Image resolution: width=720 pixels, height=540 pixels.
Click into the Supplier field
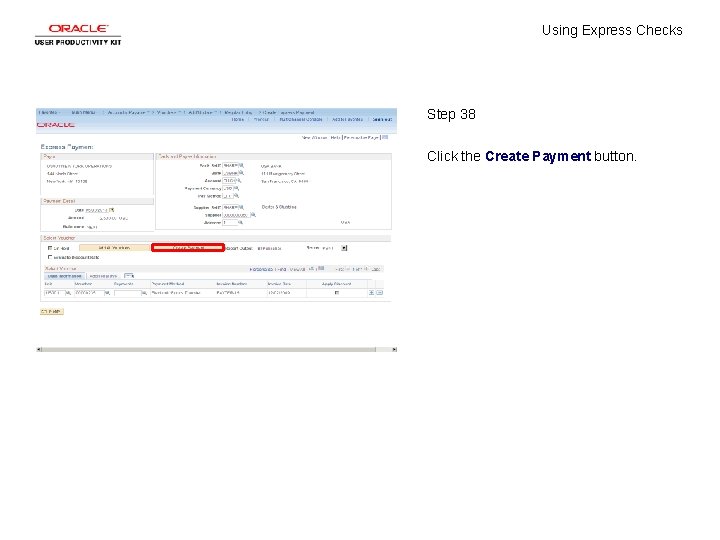236,215
